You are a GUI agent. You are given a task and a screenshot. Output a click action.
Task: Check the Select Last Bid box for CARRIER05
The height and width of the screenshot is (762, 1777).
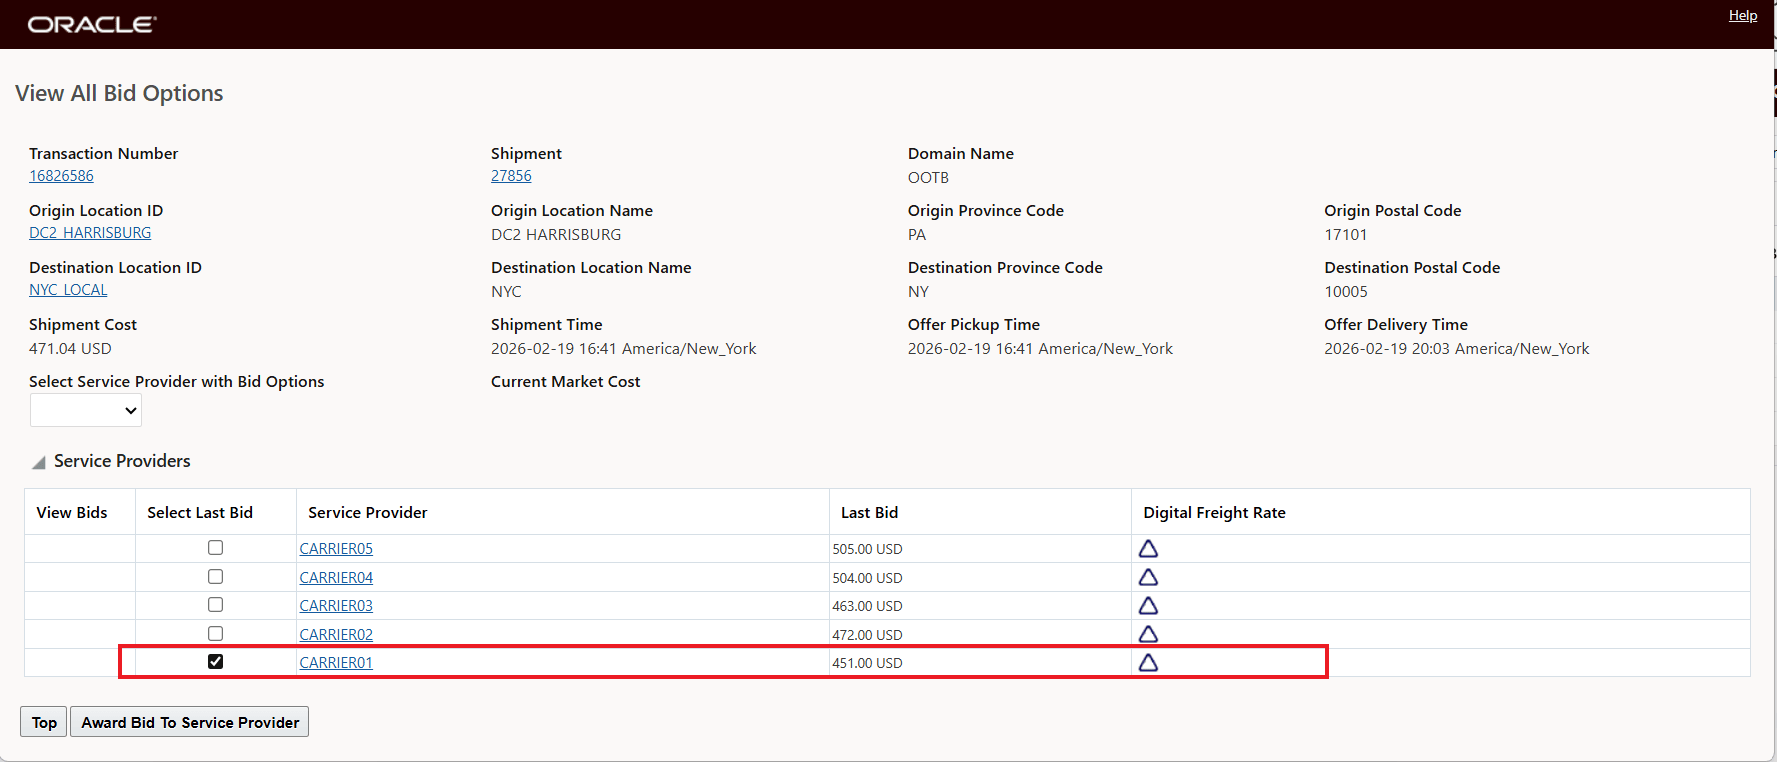215,548
